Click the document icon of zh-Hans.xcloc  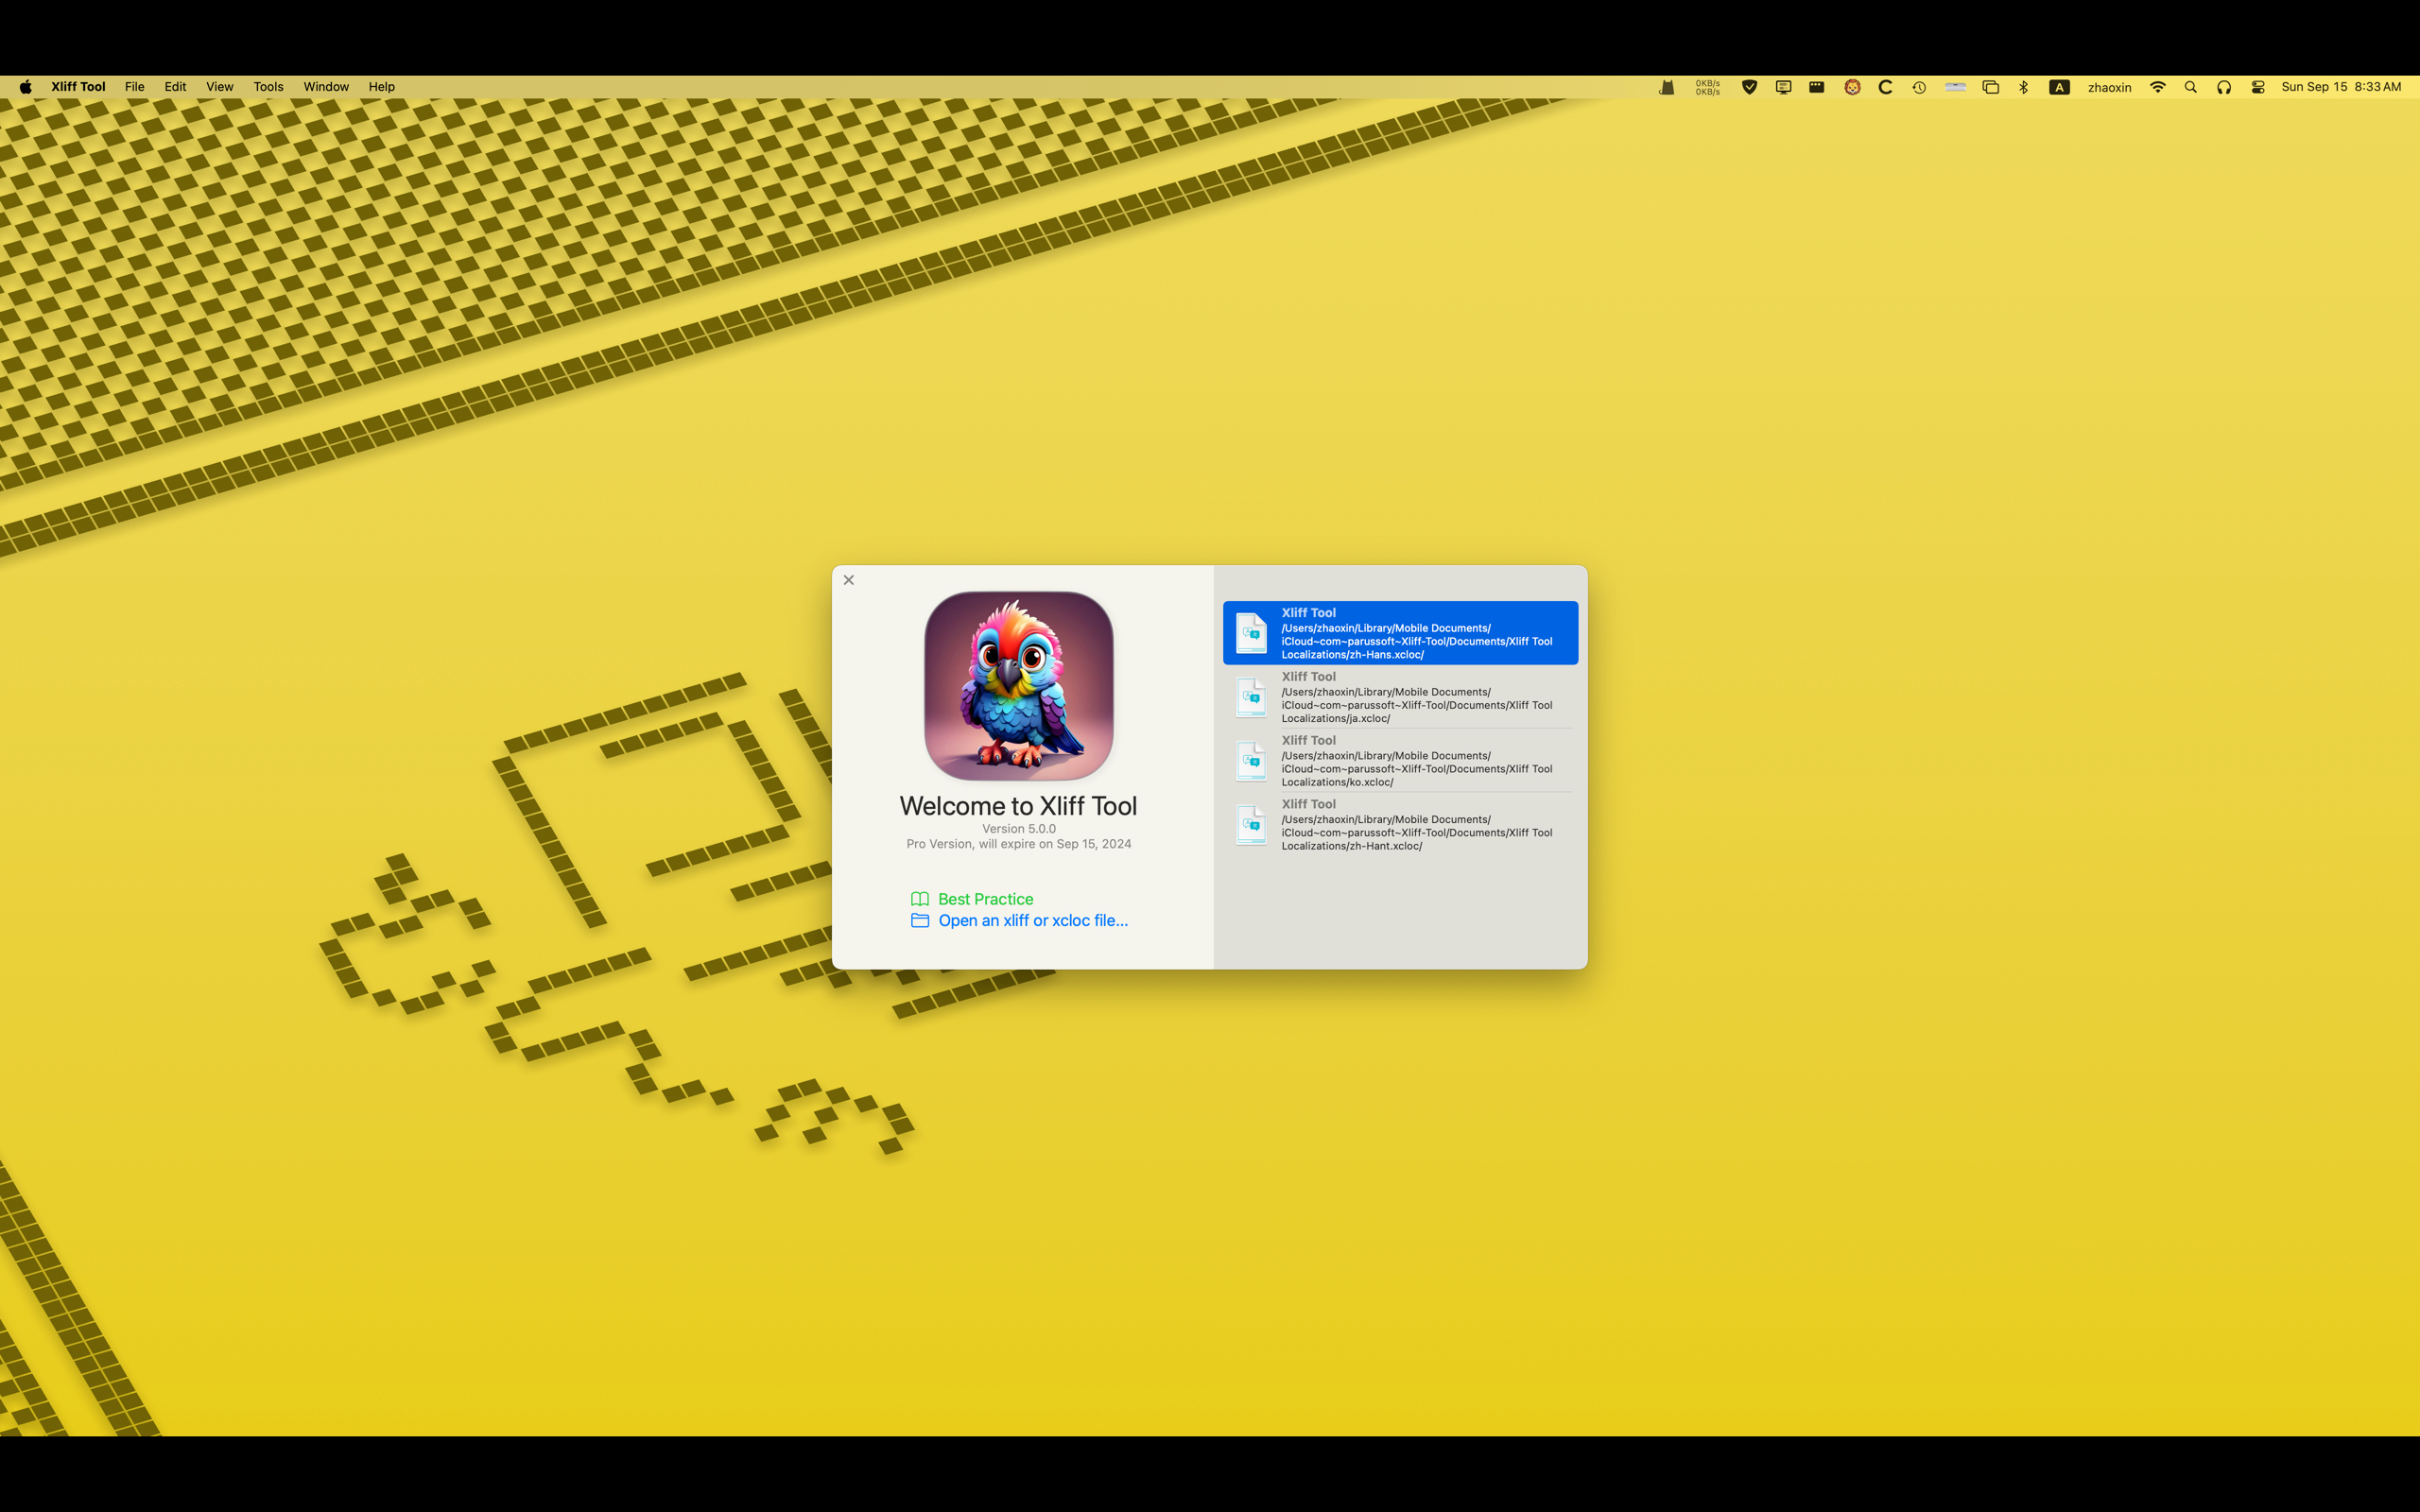(1251, 633)
